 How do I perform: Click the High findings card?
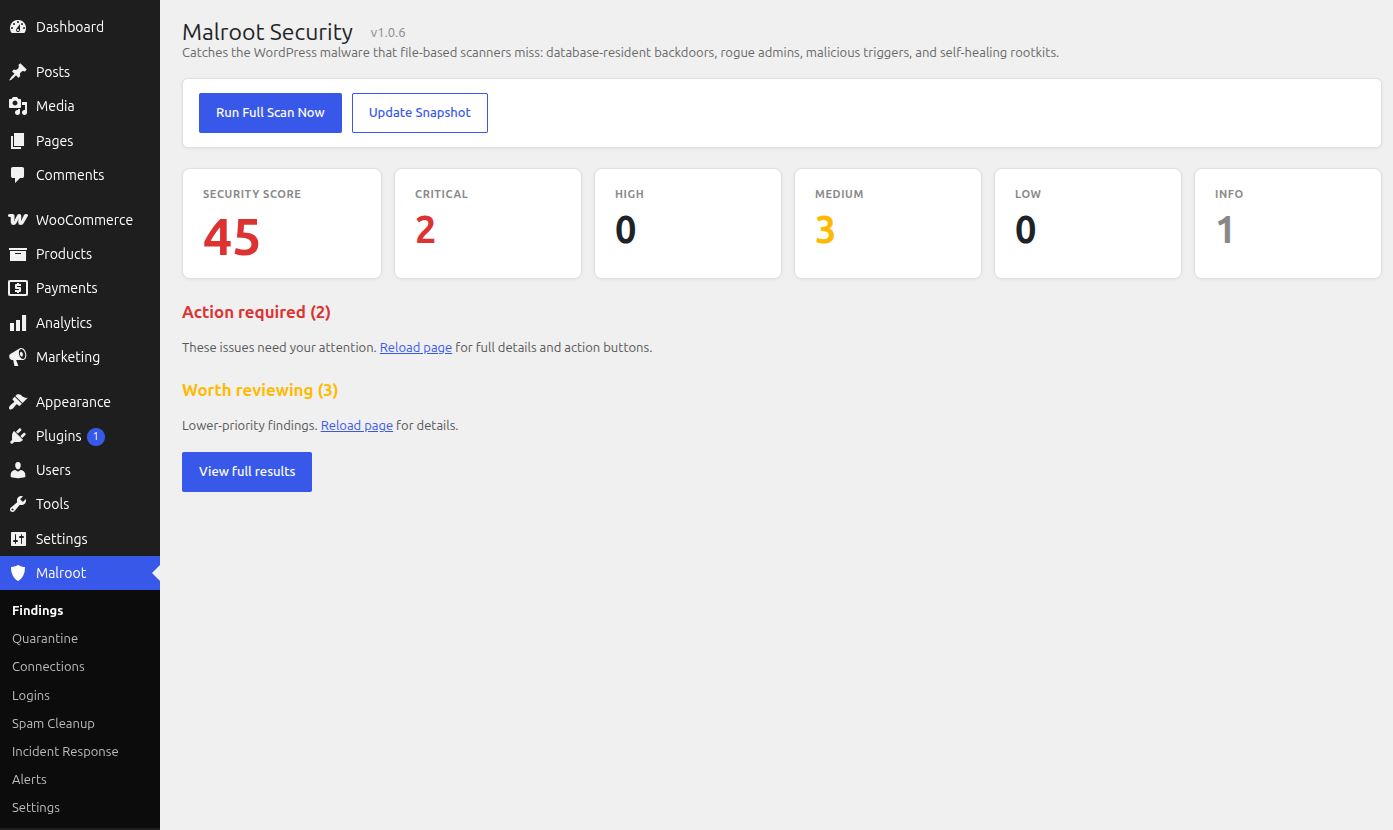[x=688, y=223]
